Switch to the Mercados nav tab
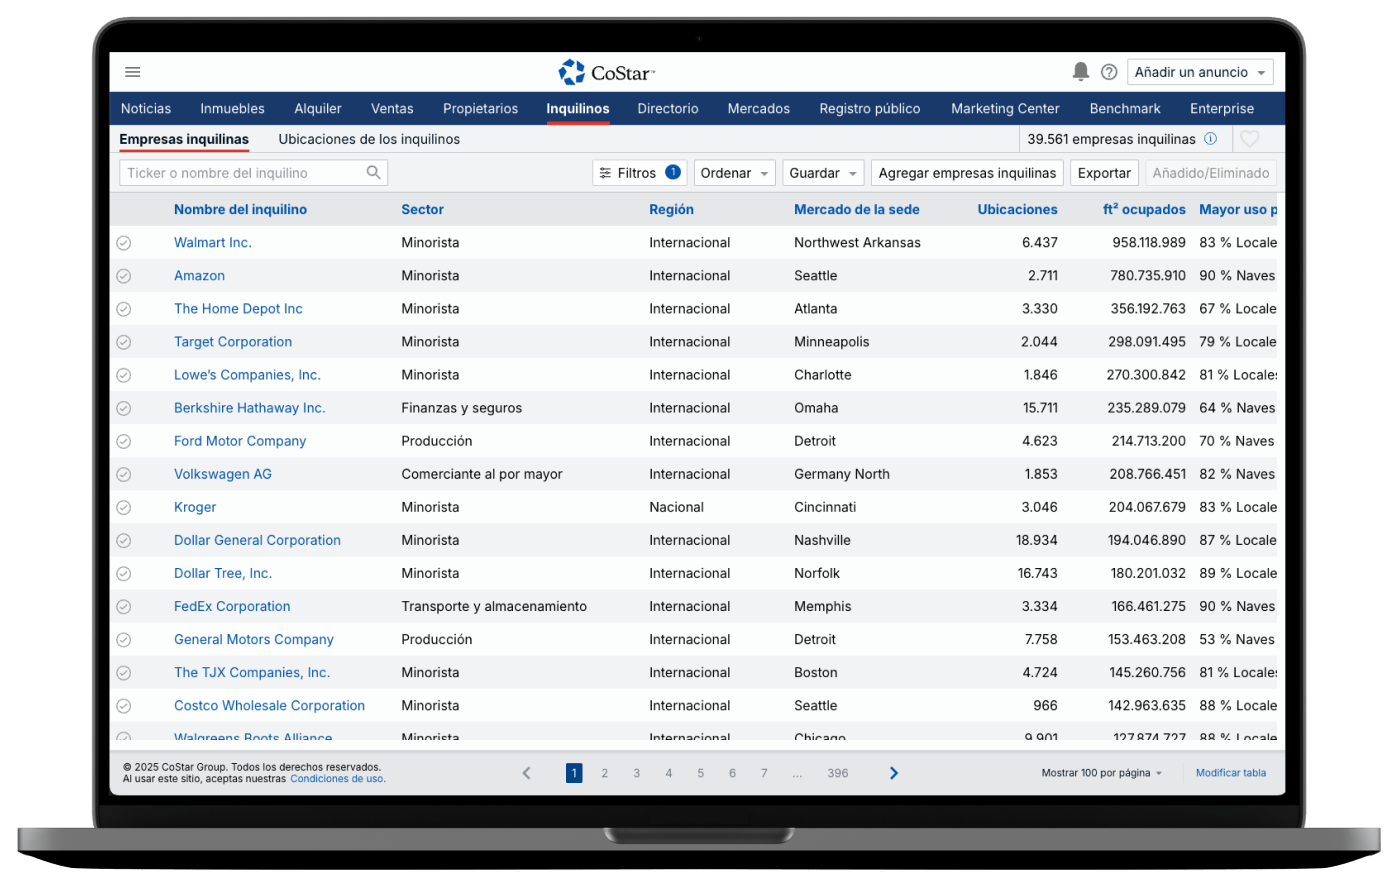This screenshot has height=894, width=1400. click(758, 109)
